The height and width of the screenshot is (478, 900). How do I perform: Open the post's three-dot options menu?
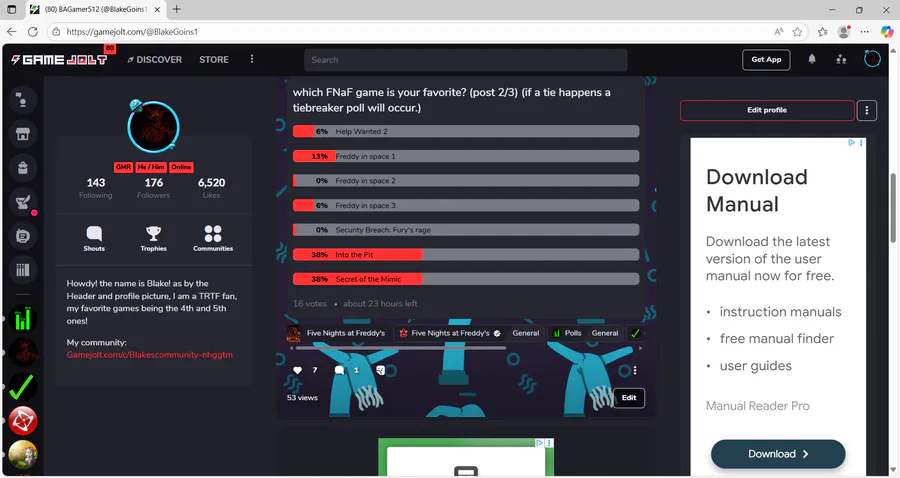pyautogui.click(x=635, y=370)
